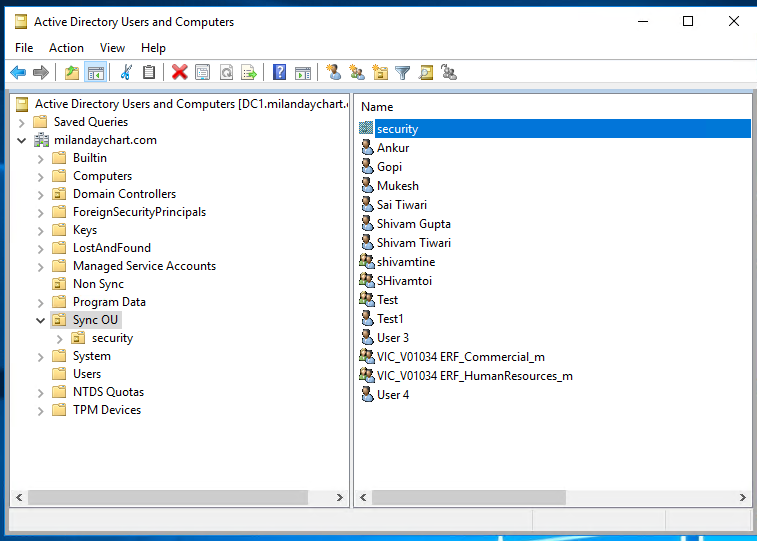Open the Help question mark icon
Image resolution: width=757 pixels, height=548 pixels.
280,72
